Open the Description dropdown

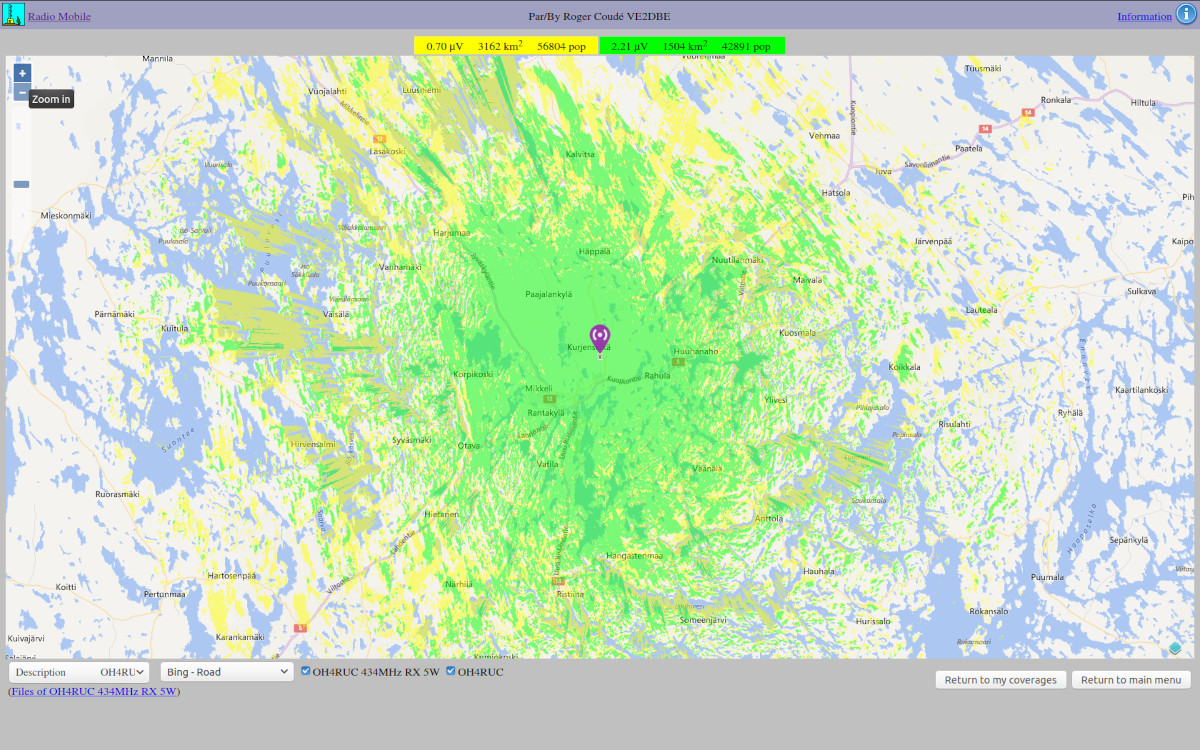tap(79, 672)
